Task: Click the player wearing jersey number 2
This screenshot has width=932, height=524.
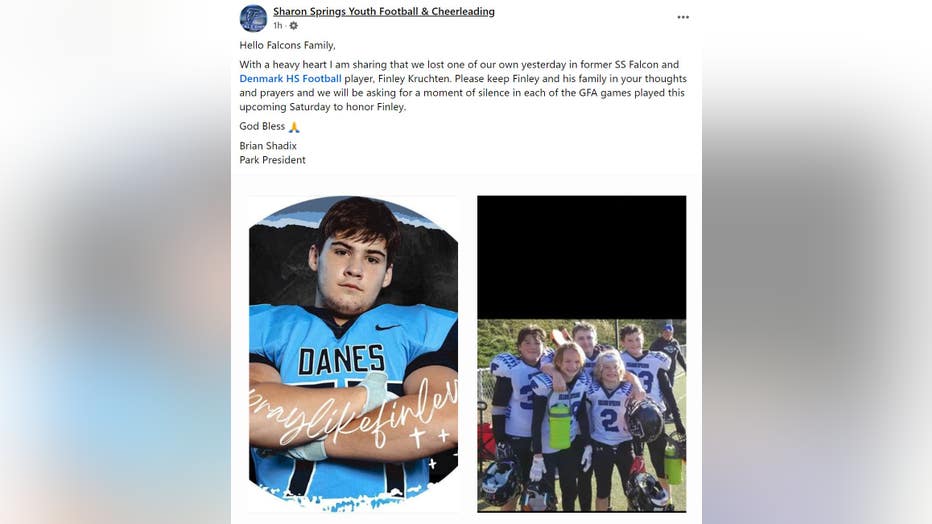Action: pos(609,425)
